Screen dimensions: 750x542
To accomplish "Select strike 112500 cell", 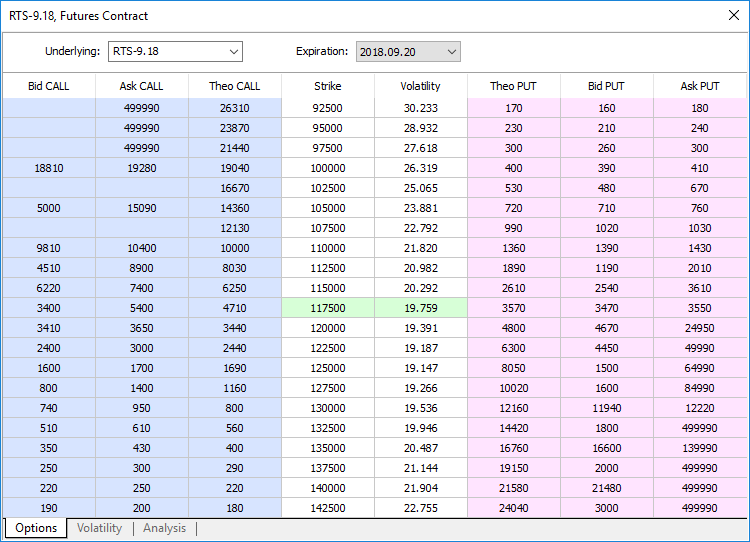I will tap(328, 268).
